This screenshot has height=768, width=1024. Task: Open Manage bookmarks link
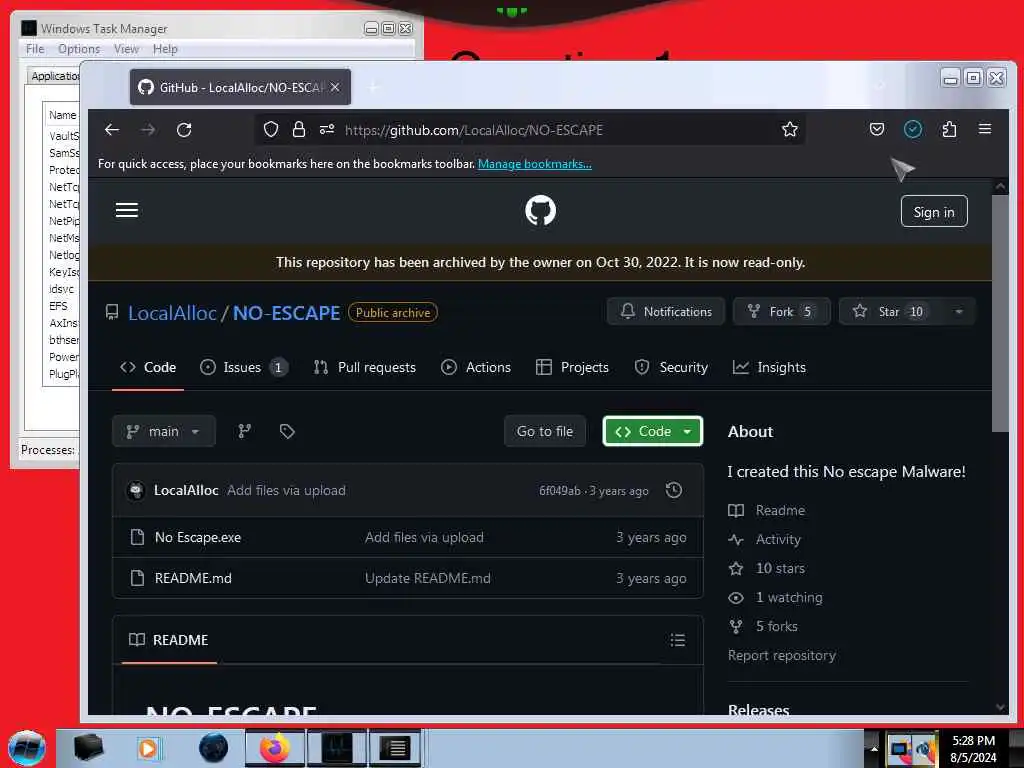tap(535, 164)
